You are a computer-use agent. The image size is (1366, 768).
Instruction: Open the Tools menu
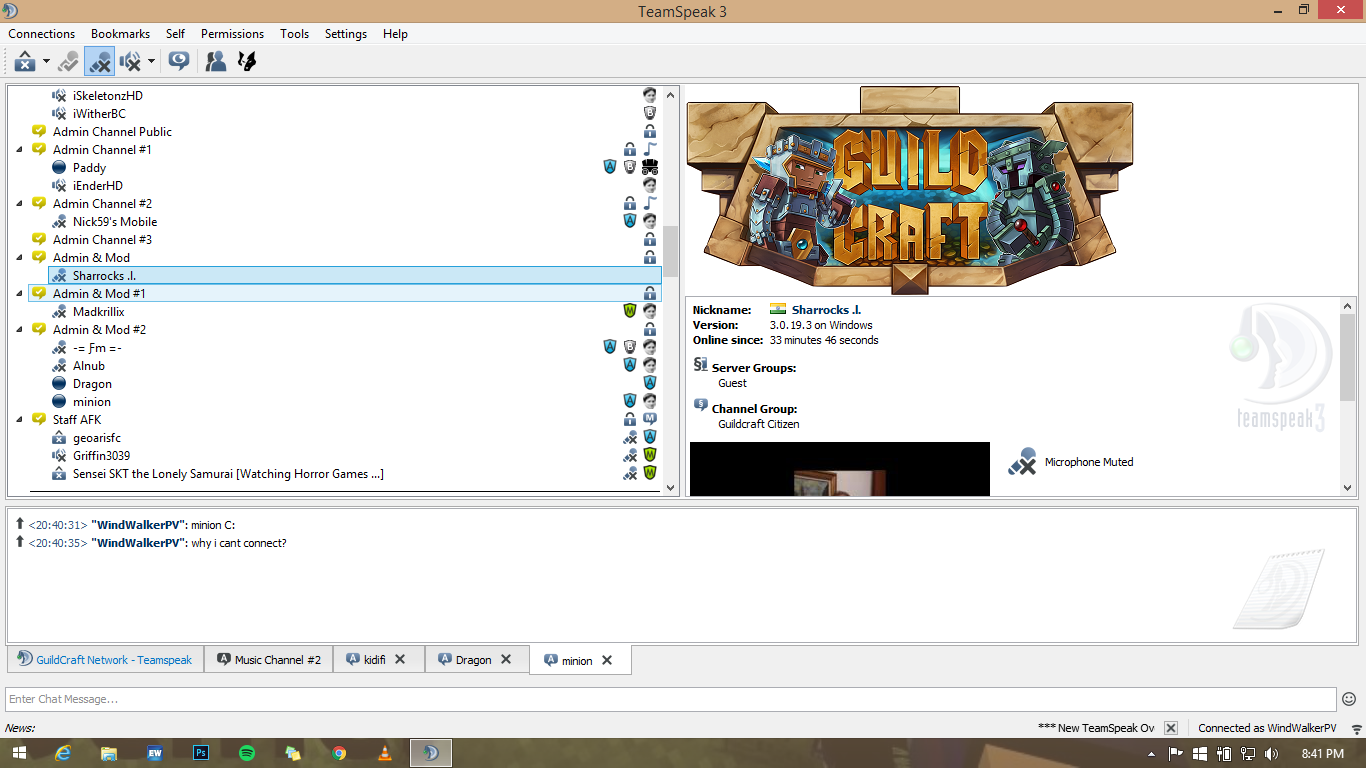tap(294, 34)
